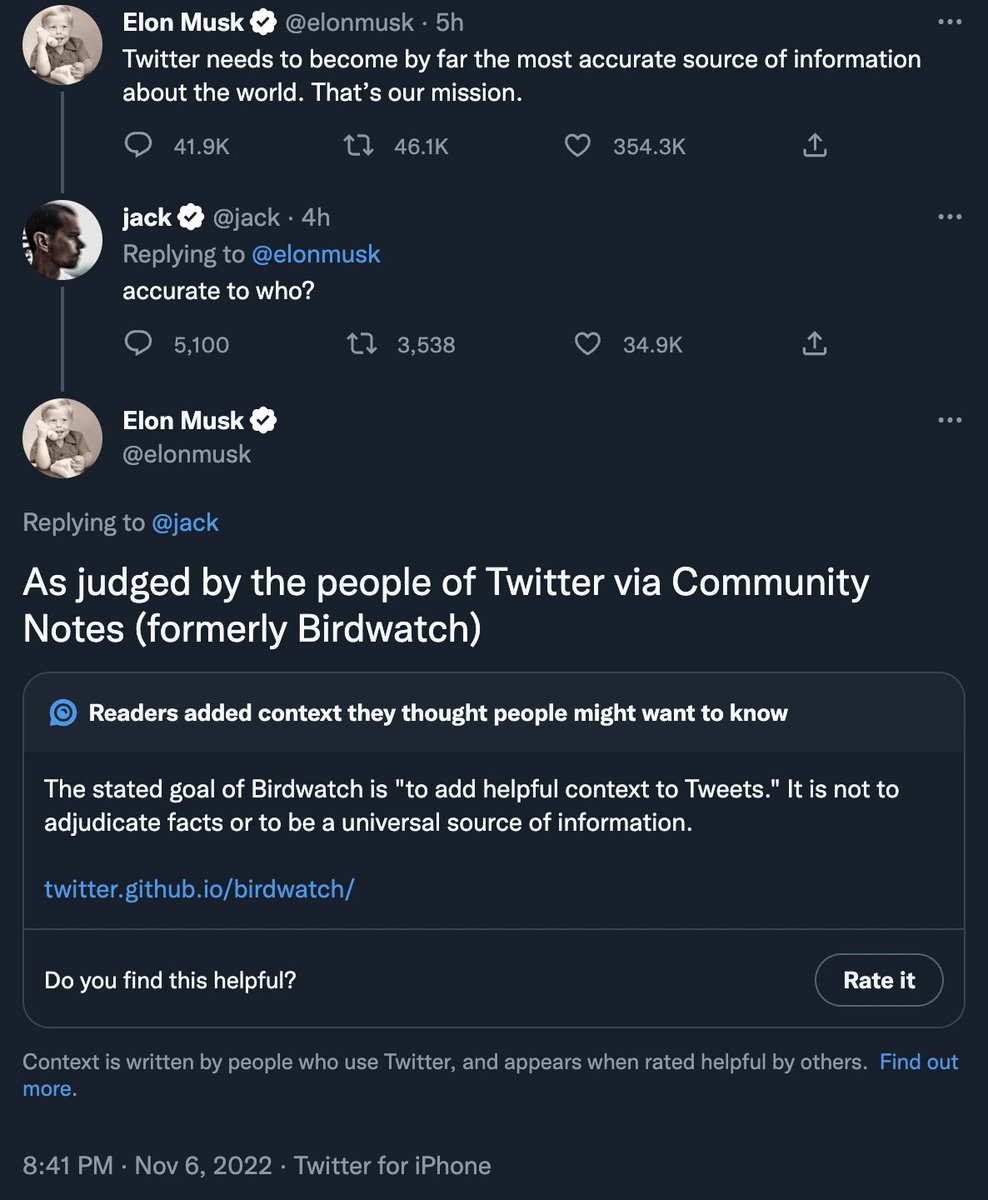Viewport: 988px width, 1200px height.
Task: Retweet jack's reply tweet
Action: [x=360, y=344]
